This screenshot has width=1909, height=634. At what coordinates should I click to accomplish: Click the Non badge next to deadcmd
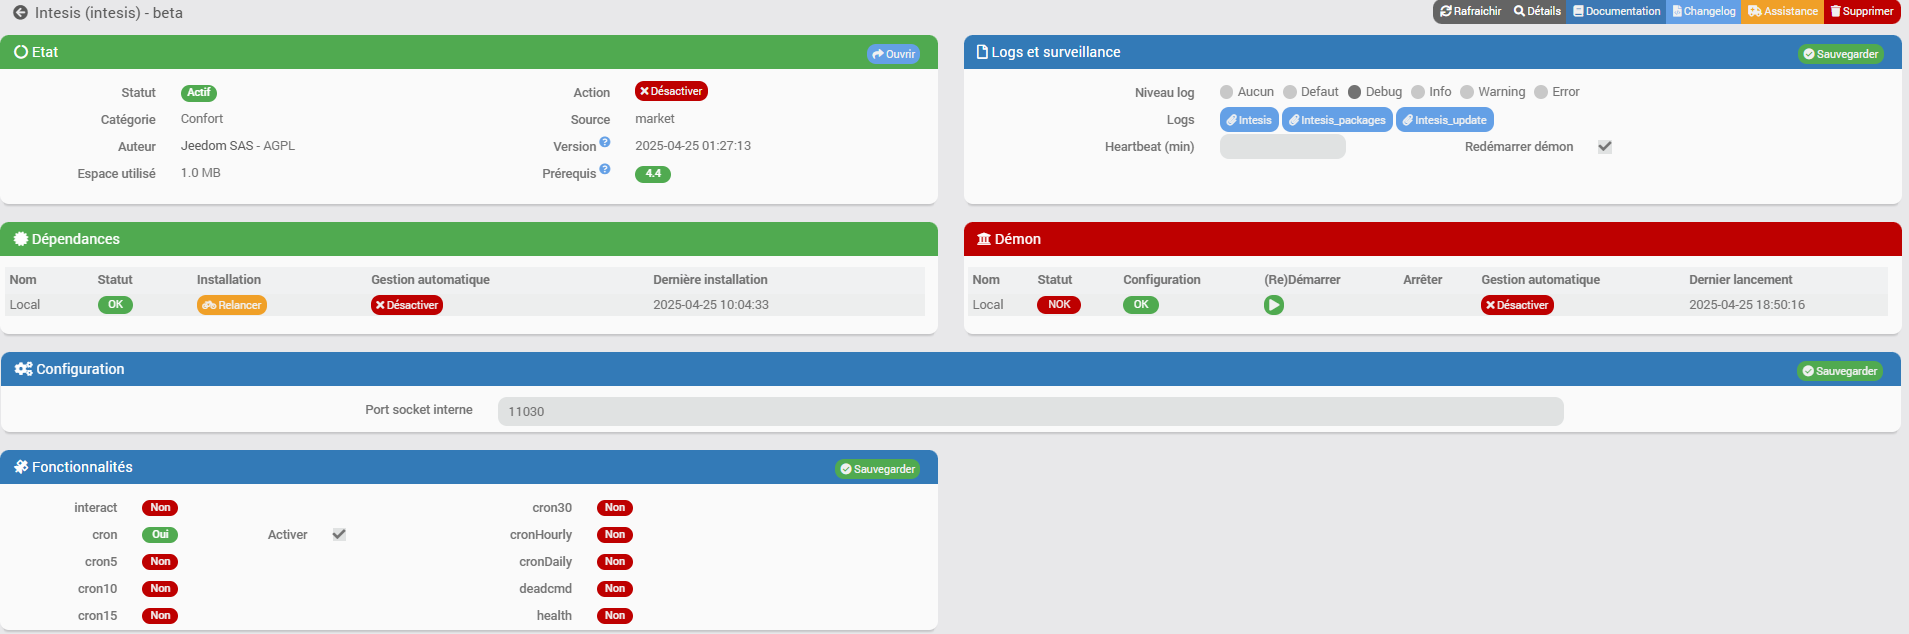click(x=614, y=589)
